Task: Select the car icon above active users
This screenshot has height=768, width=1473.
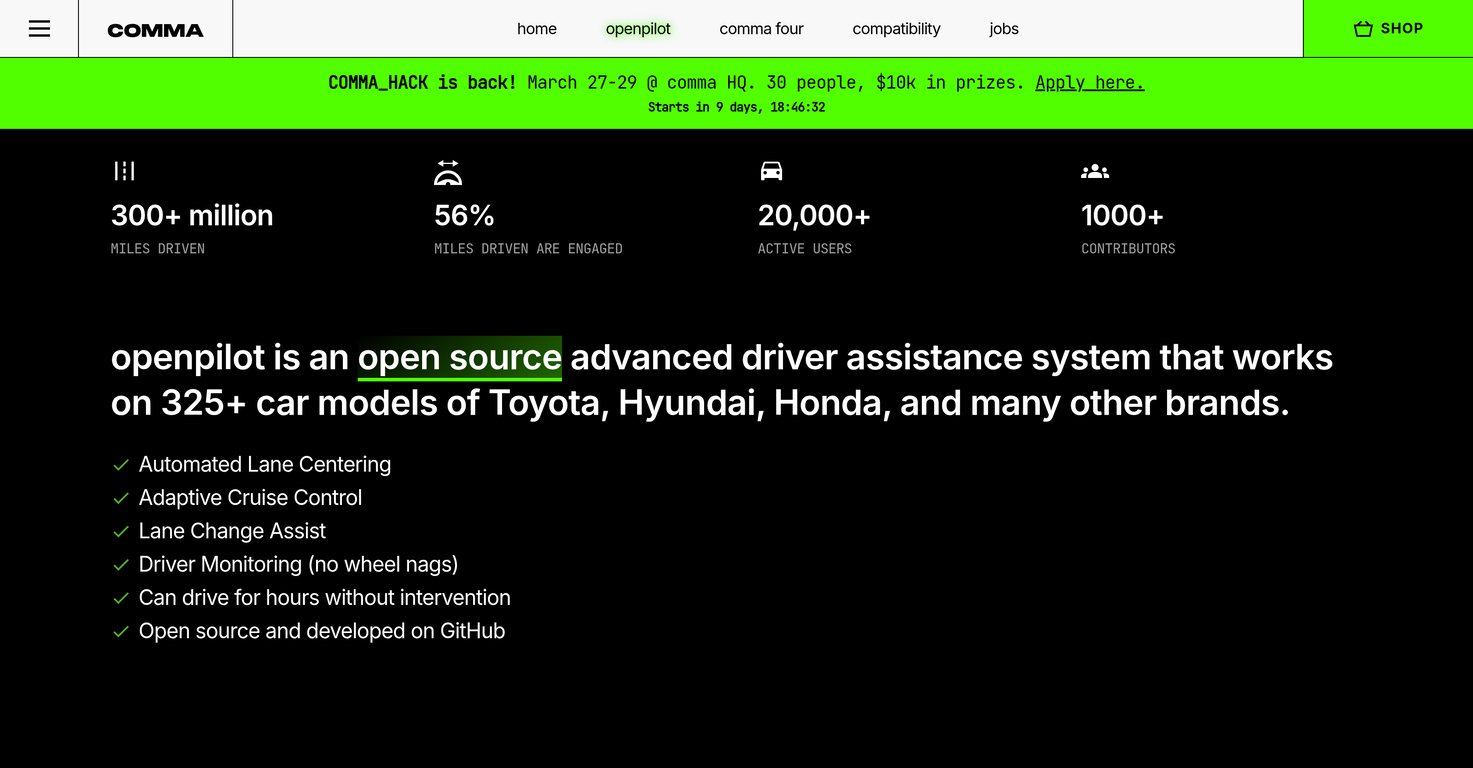Action: pos(771,170)
